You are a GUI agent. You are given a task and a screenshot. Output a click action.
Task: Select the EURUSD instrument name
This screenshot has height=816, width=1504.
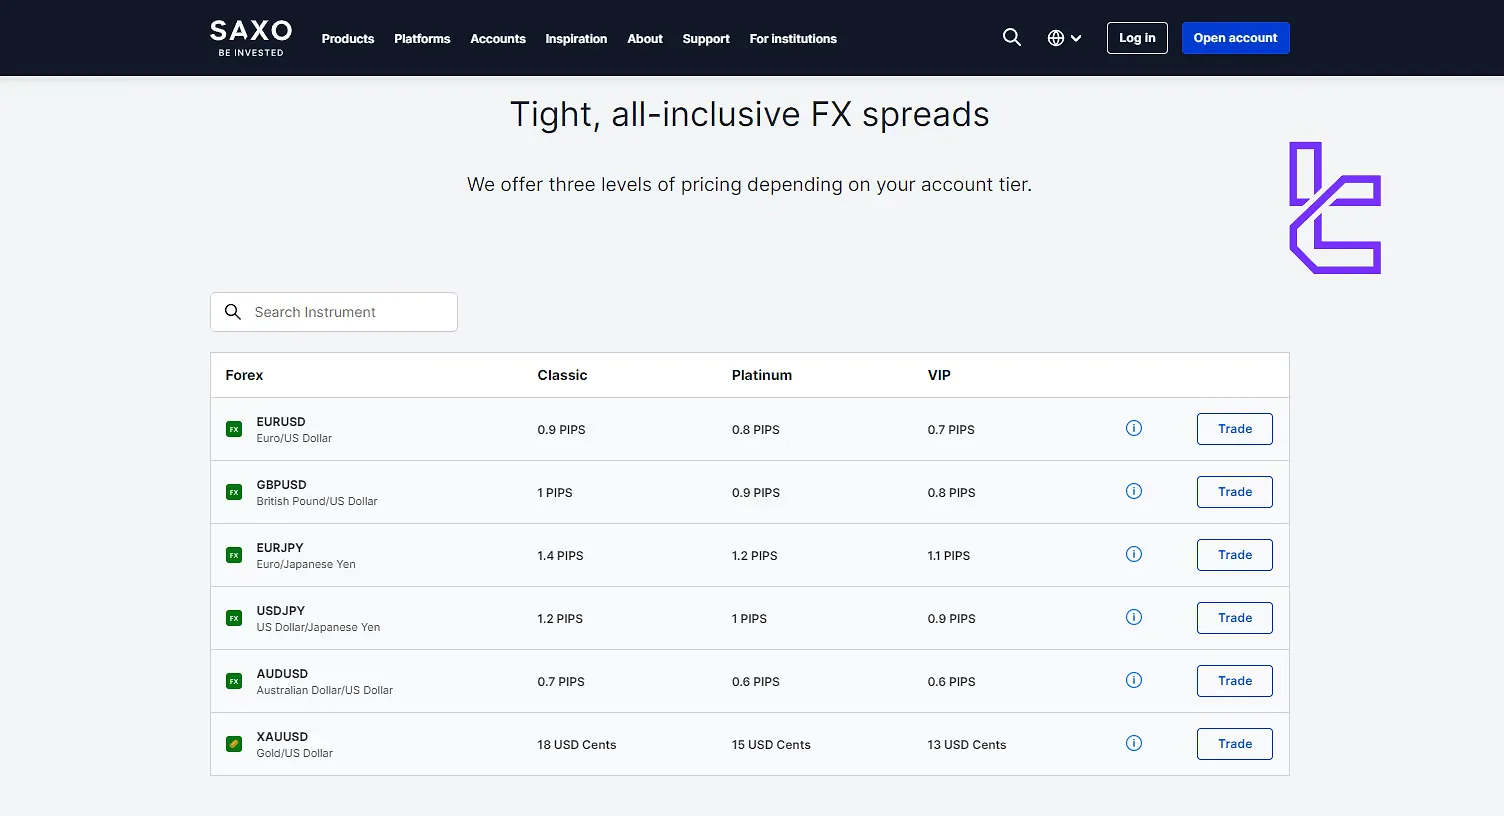(281, 422)
